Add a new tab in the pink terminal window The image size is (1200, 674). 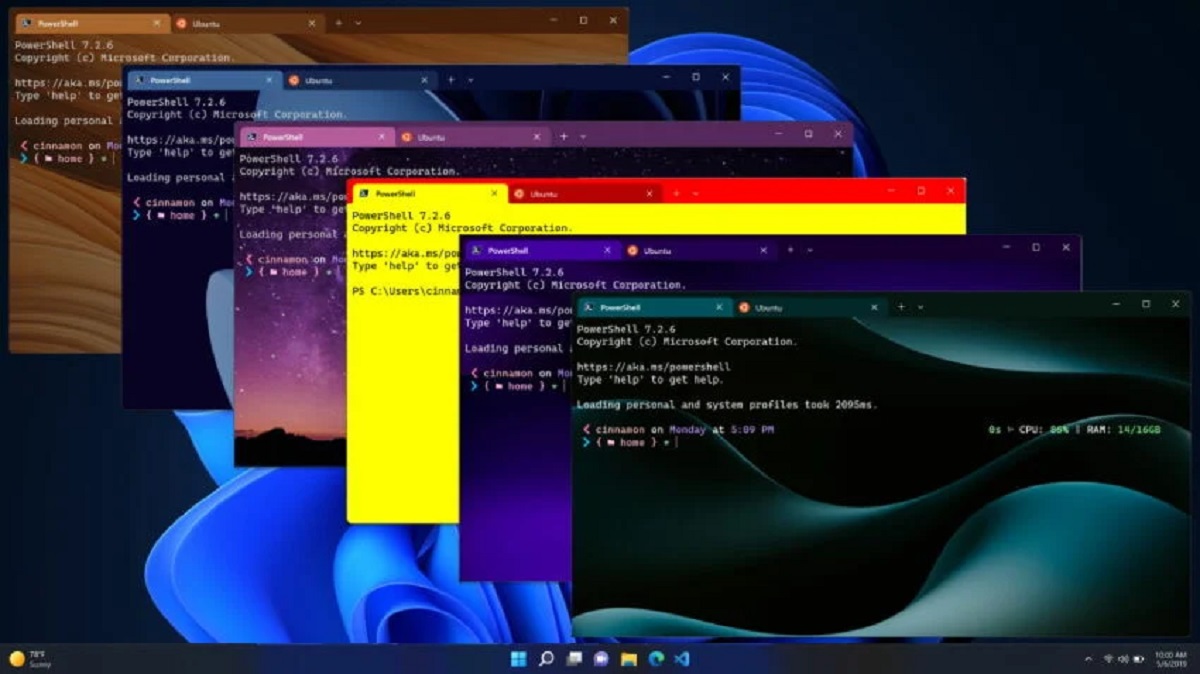pos(563,136)
